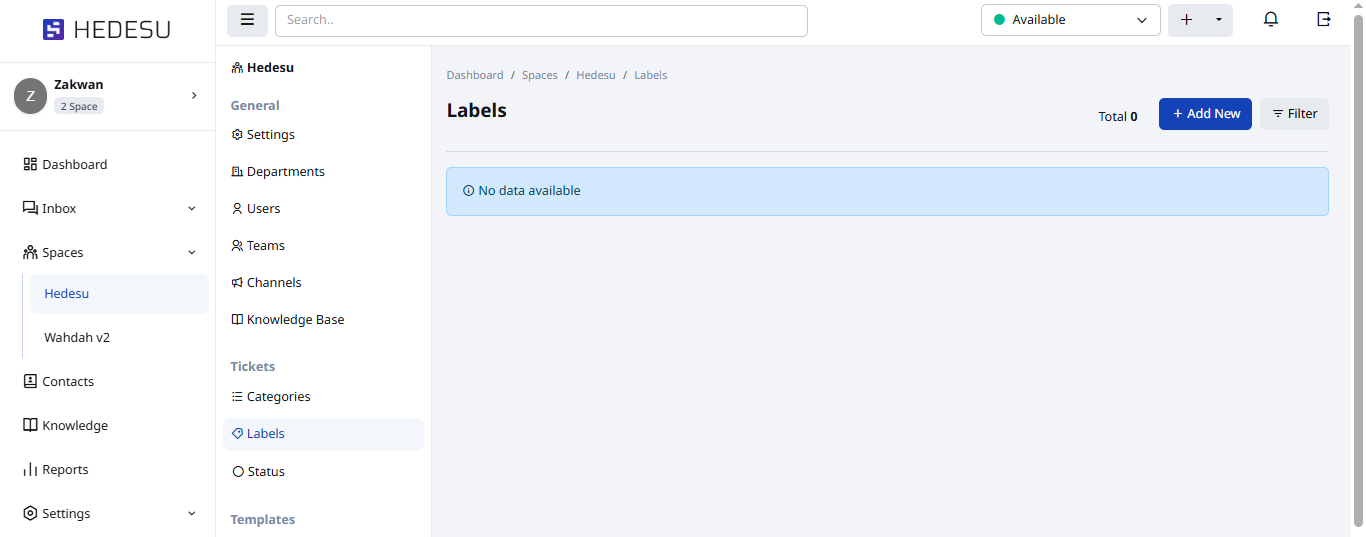Screen dimensions: 1366x537
Task: Click the HEDESU logo icon
Action: 53,30
